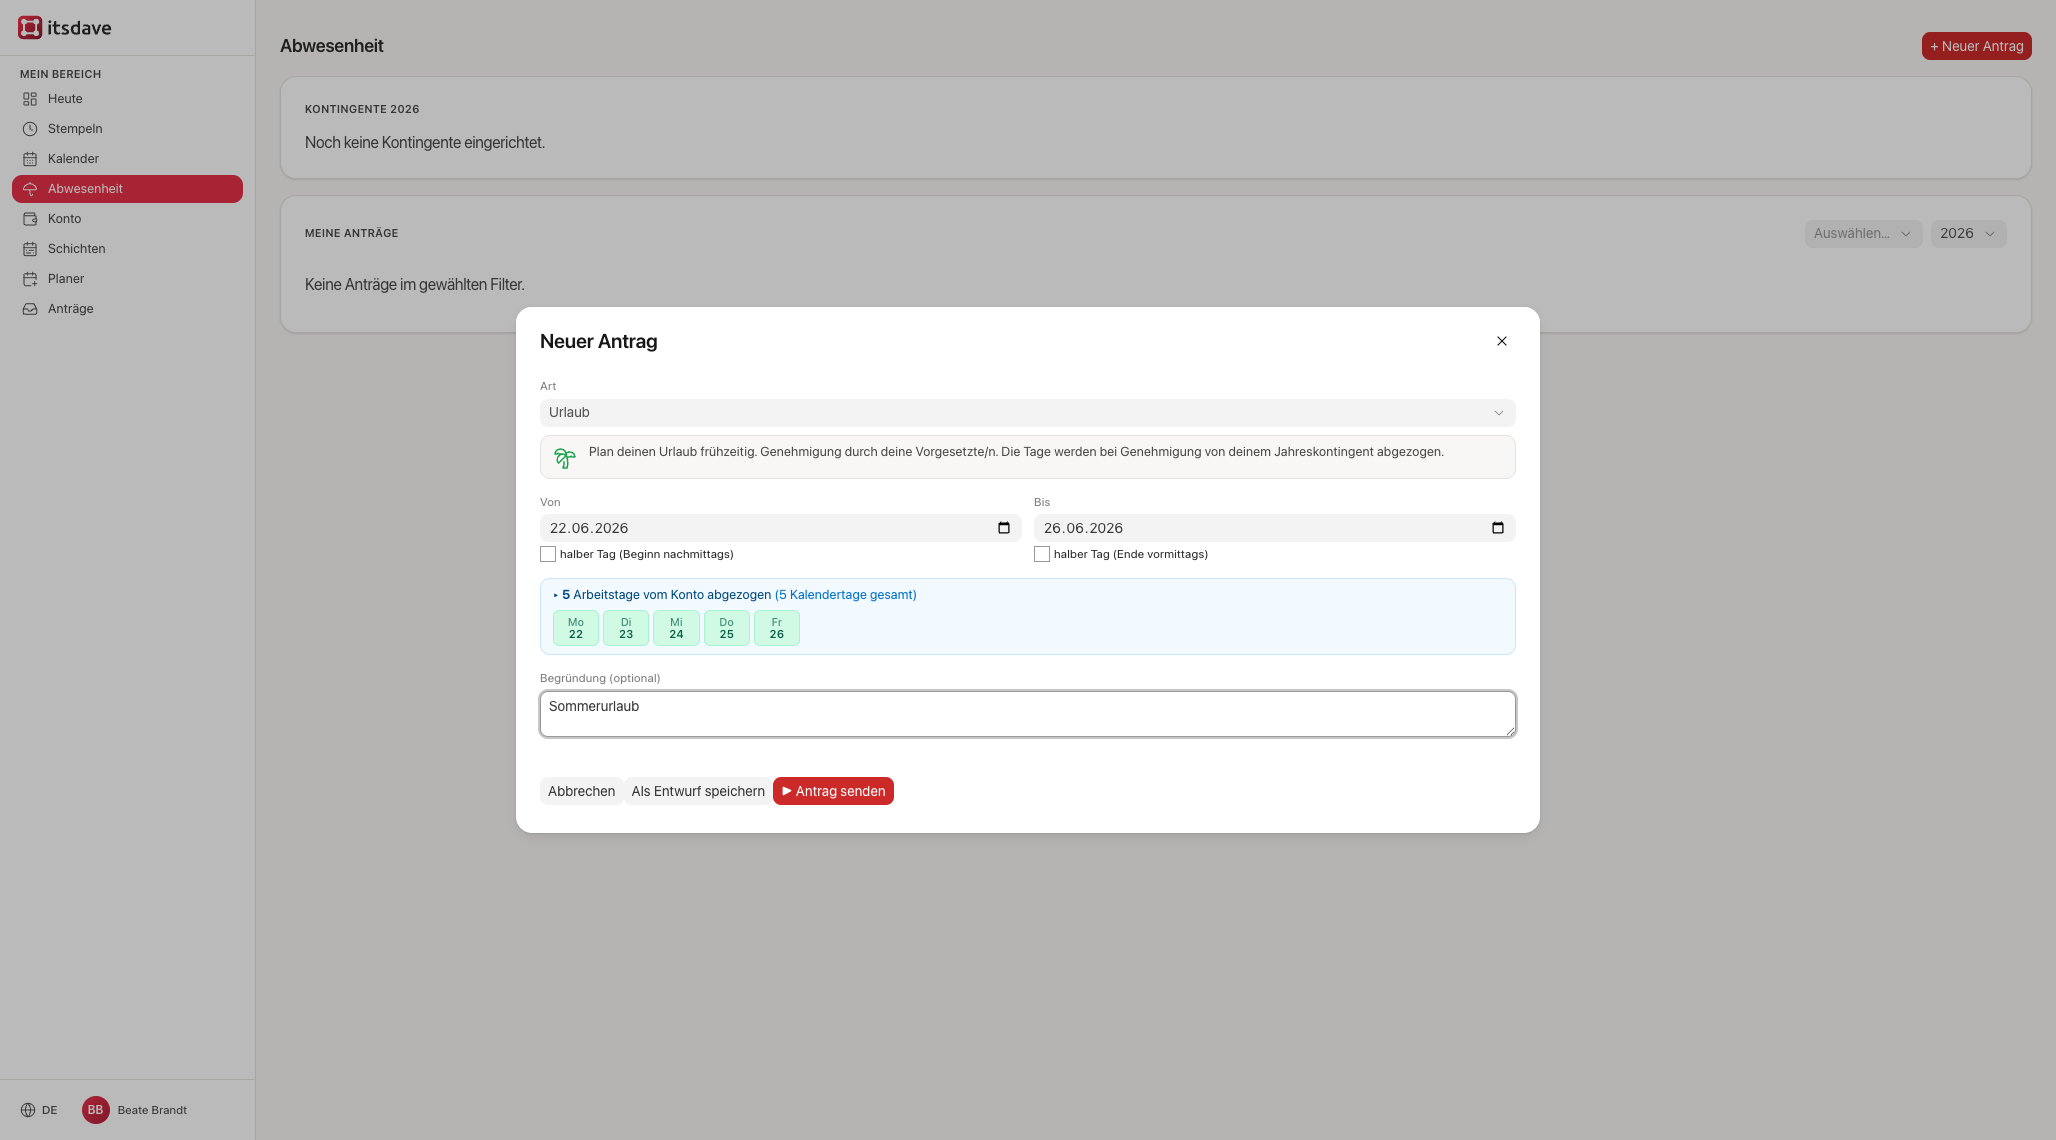
Task: Expand the Arbeitstage vom Konto abgezogen details
Action: 735,595
